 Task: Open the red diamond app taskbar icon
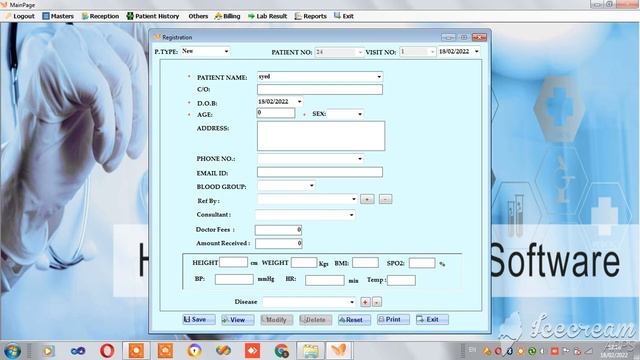point(252,351)
